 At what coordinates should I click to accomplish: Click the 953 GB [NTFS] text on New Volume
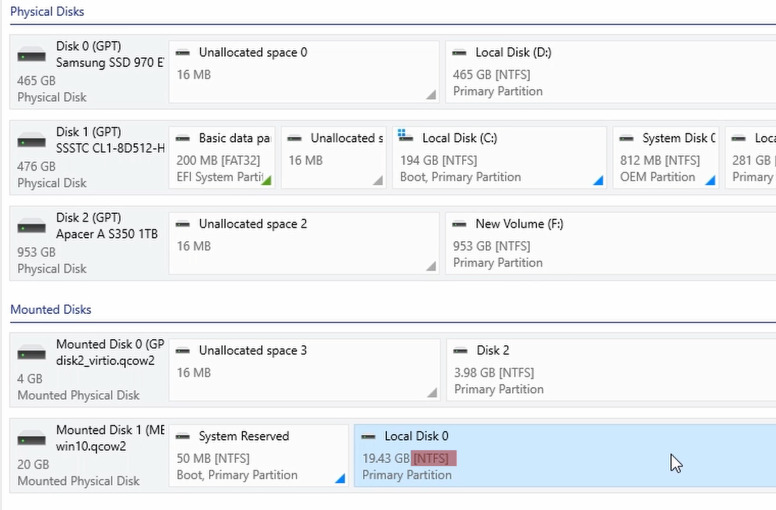click(491, 246)
